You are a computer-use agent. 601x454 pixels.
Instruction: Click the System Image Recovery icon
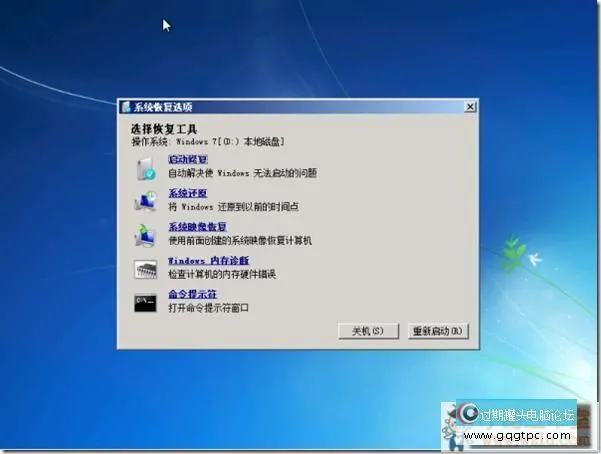pyautogui.click(x=145, y=235)
